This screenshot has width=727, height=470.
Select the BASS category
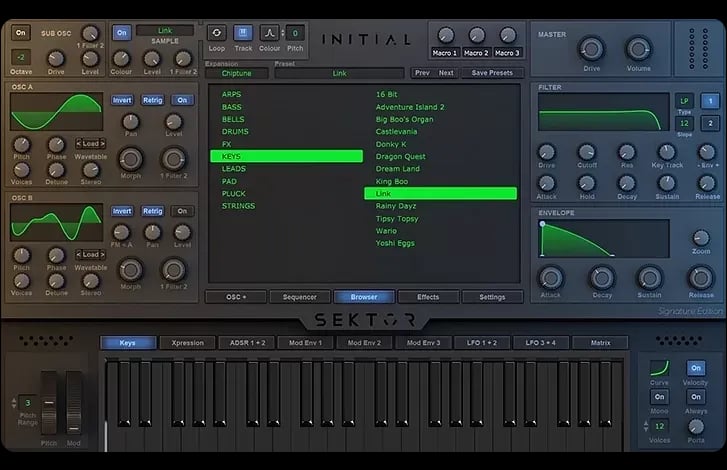click(x=231, y=107)
